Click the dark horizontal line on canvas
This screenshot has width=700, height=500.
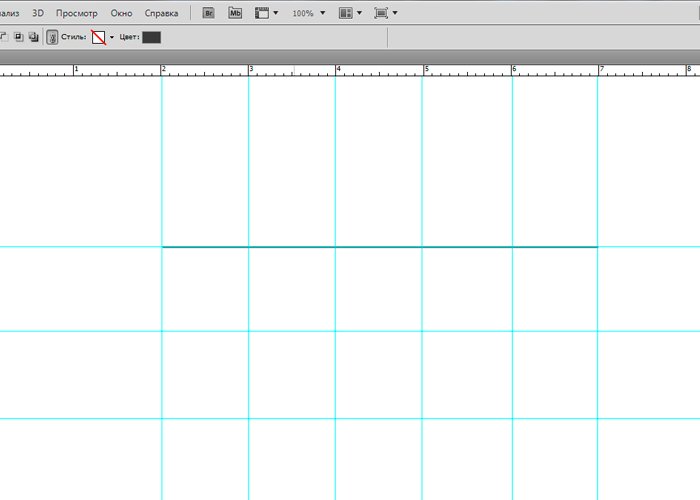[380, 247]
